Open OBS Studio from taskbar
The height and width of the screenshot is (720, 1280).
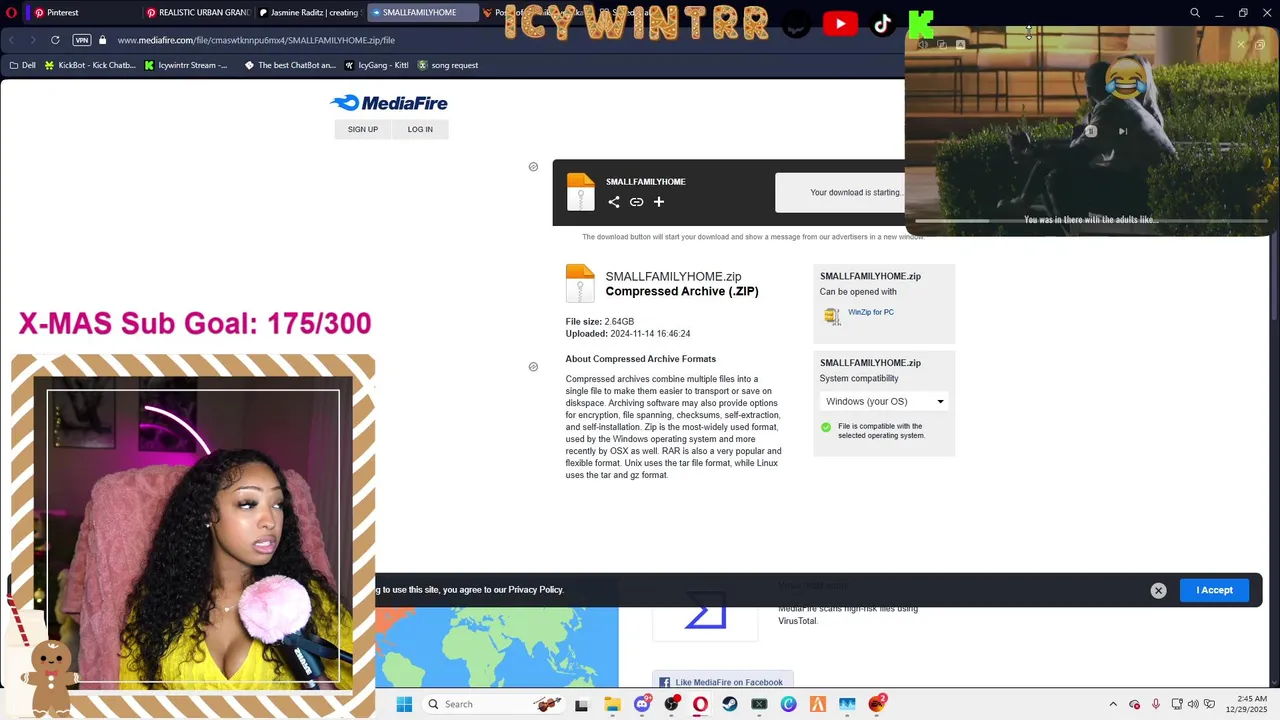(x=671, y=704)
